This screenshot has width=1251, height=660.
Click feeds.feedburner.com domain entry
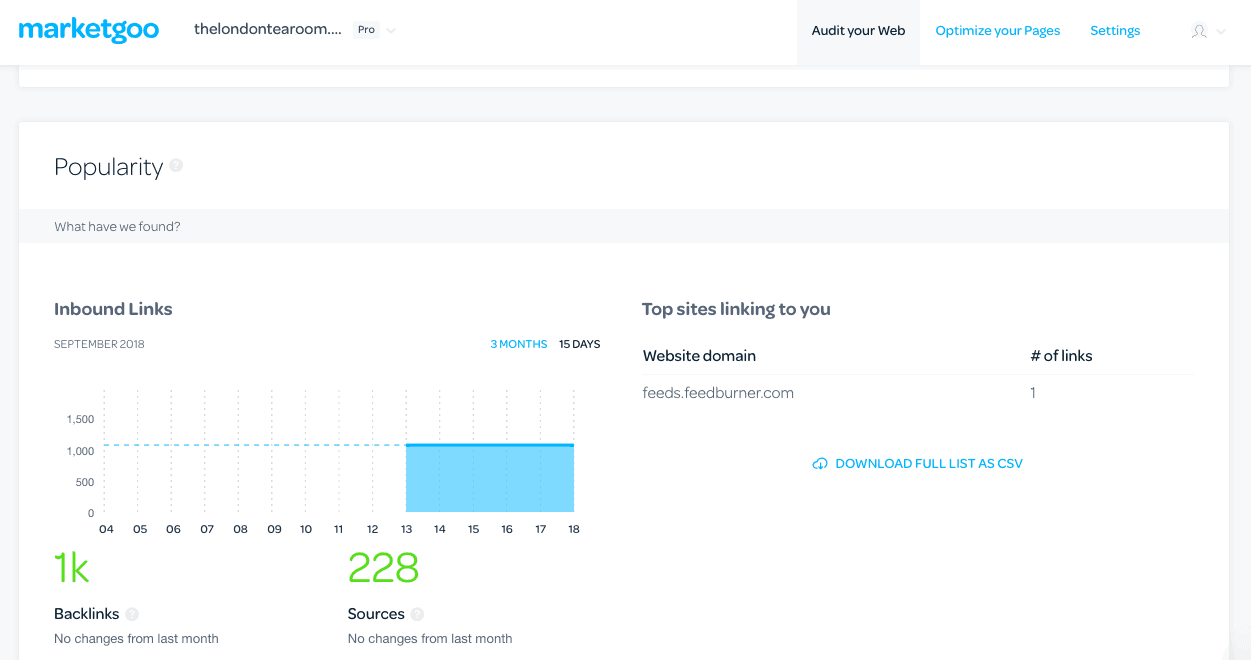[x=718, y=393]
